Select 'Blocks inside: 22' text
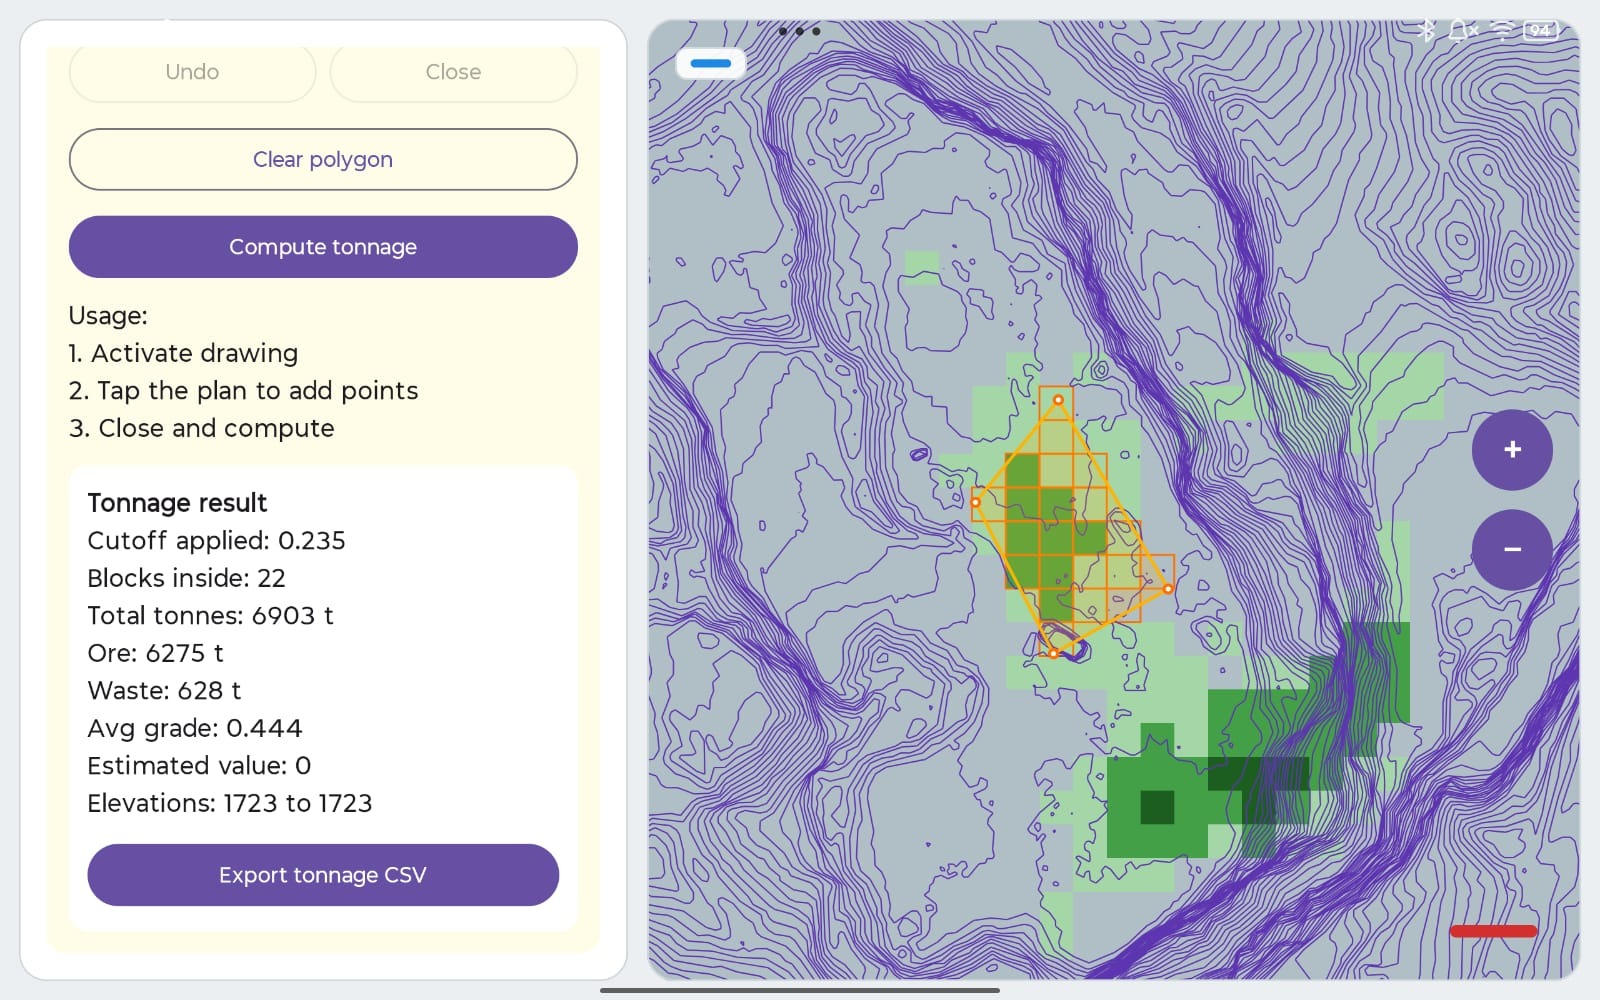The image size is (1600, 1000). coord(186,578)
